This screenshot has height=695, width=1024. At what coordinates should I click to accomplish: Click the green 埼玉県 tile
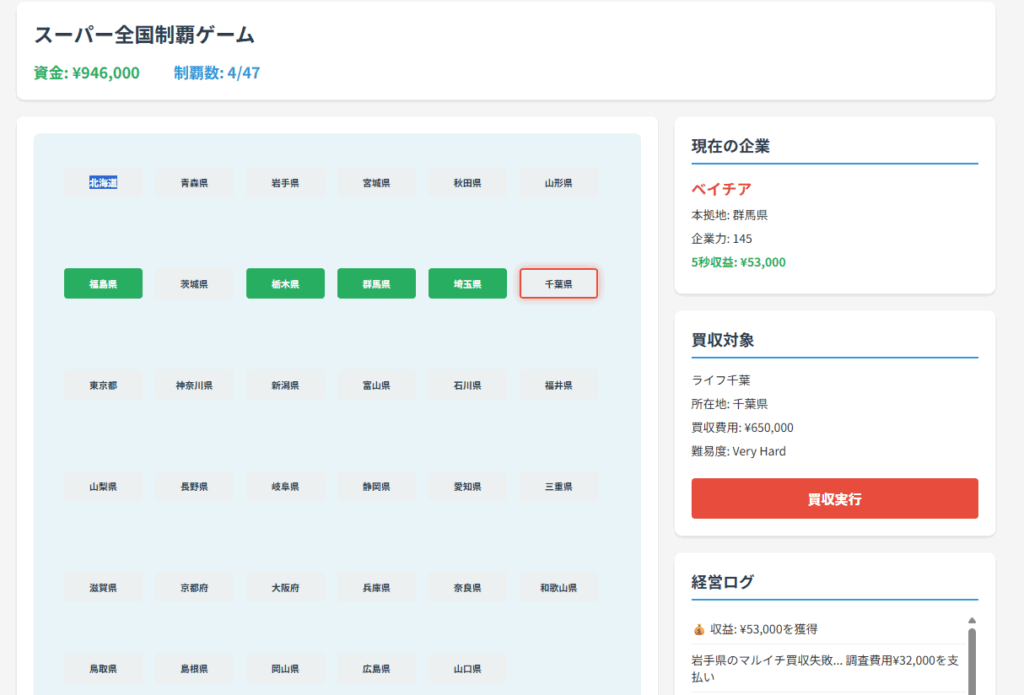(467, 284)
